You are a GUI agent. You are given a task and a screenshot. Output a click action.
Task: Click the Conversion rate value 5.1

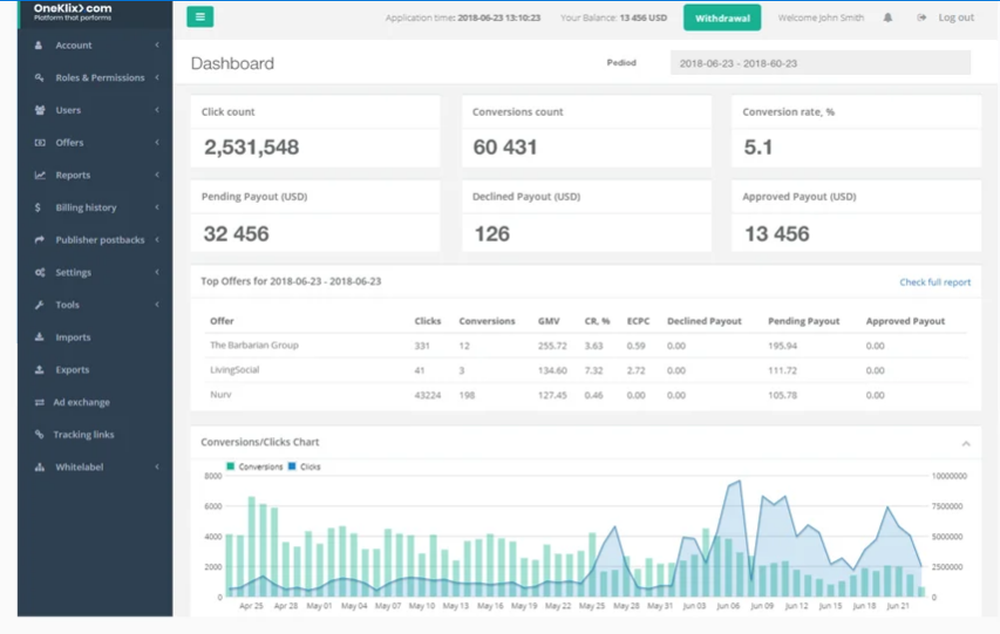click(x=758, y=147)
